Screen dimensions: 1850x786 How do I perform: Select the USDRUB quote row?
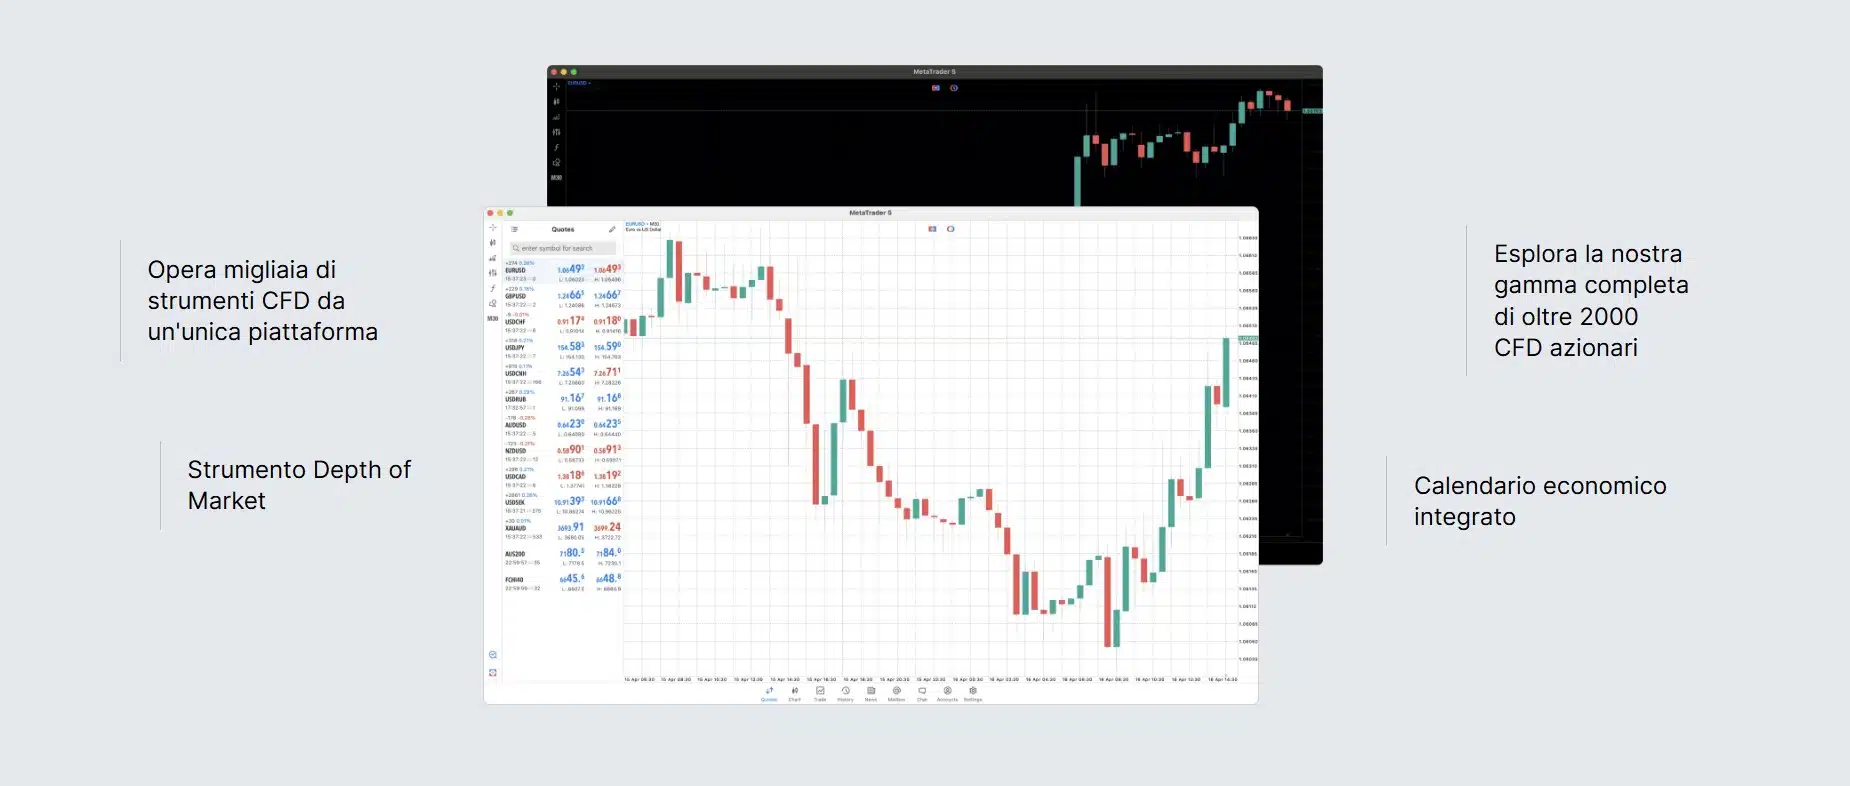tap(562, 400)
